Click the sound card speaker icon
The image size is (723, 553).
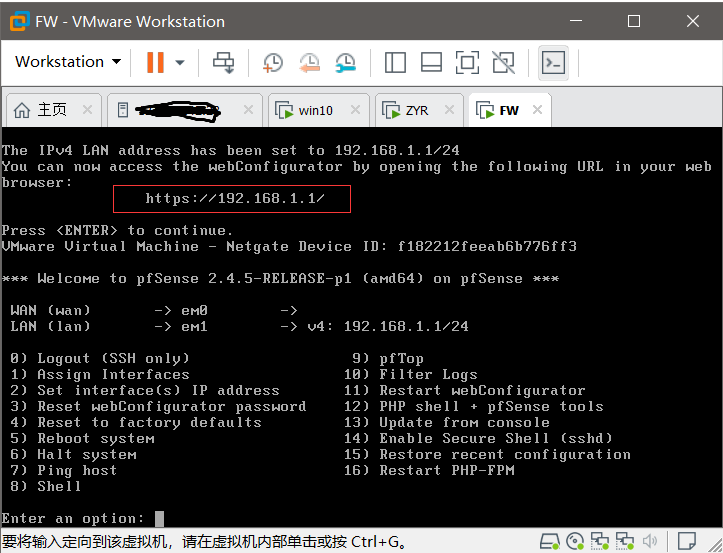[650, 541]
